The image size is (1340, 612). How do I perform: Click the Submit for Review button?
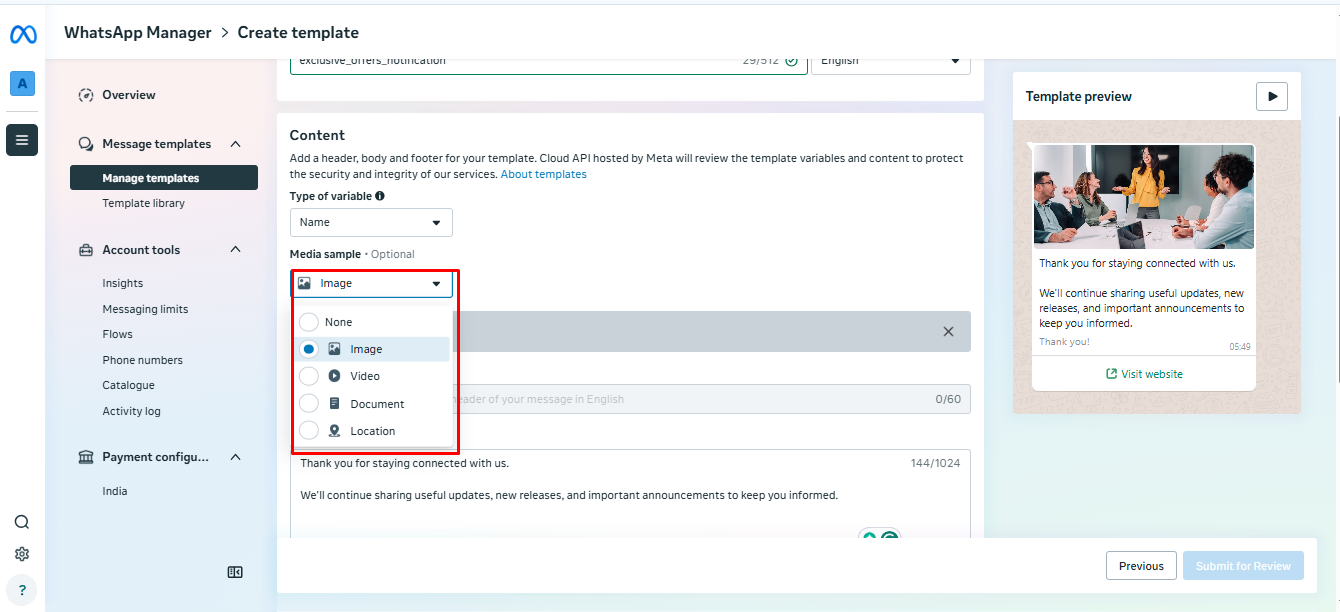1243,566
